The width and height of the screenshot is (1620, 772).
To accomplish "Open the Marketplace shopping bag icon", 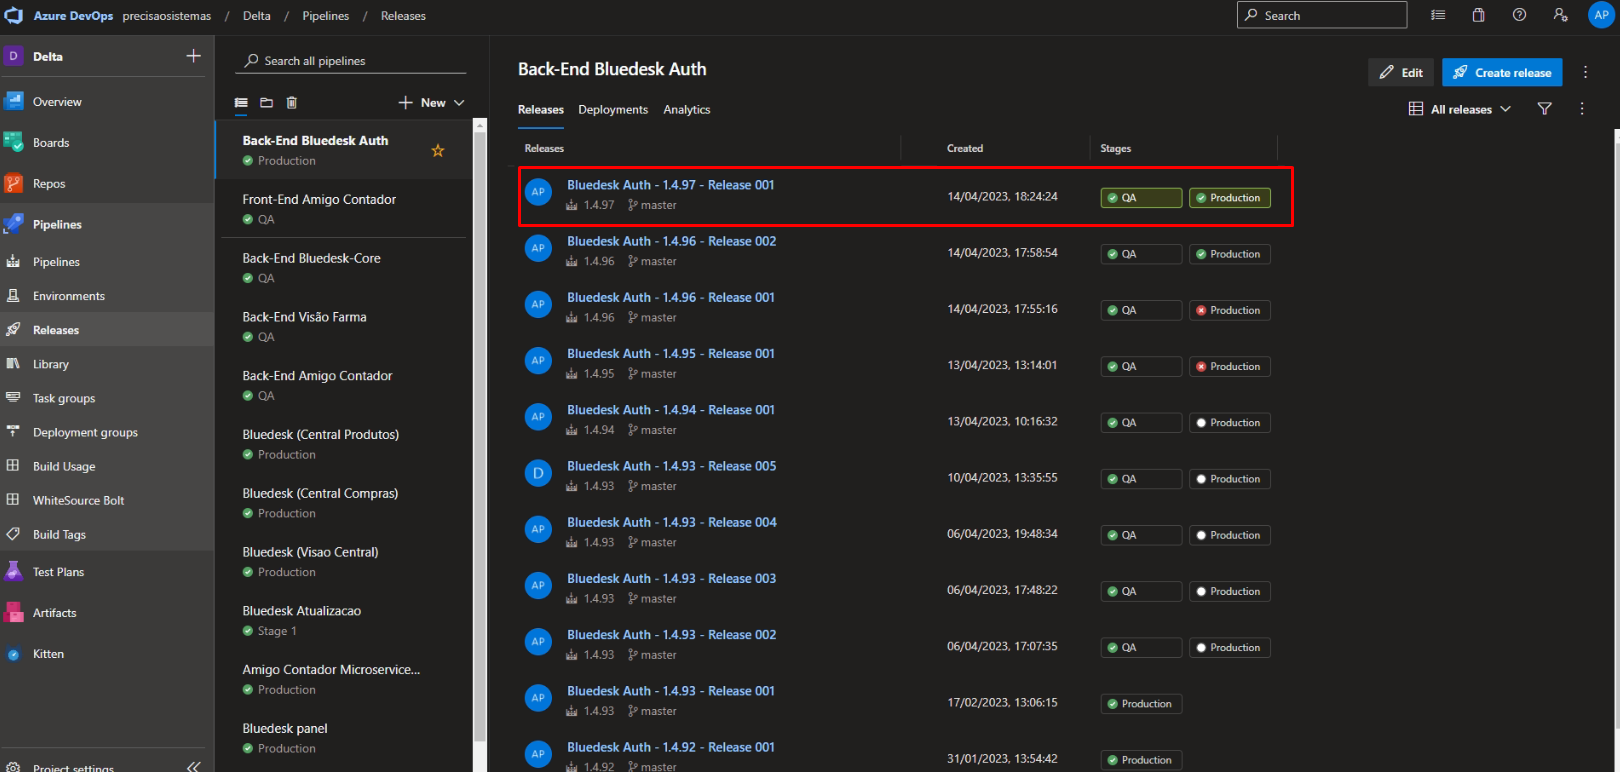I will click(1478, 15).
